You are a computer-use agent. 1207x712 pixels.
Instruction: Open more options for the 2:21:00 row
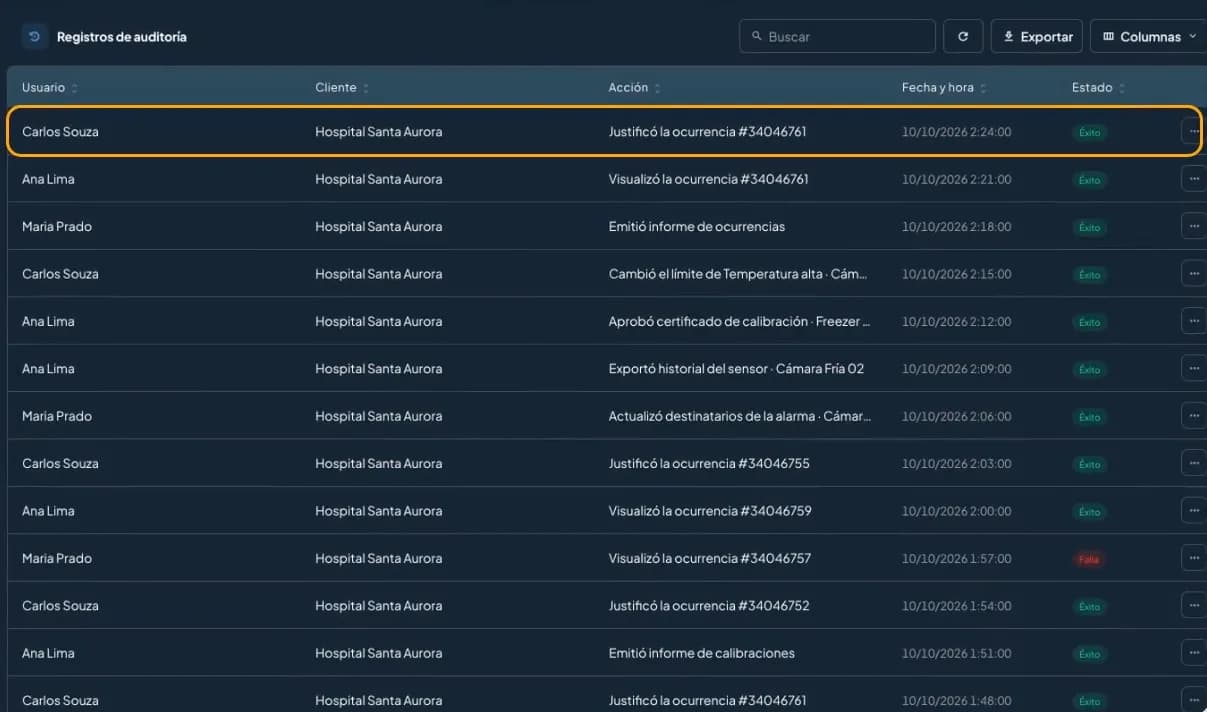coord(1193,179)
